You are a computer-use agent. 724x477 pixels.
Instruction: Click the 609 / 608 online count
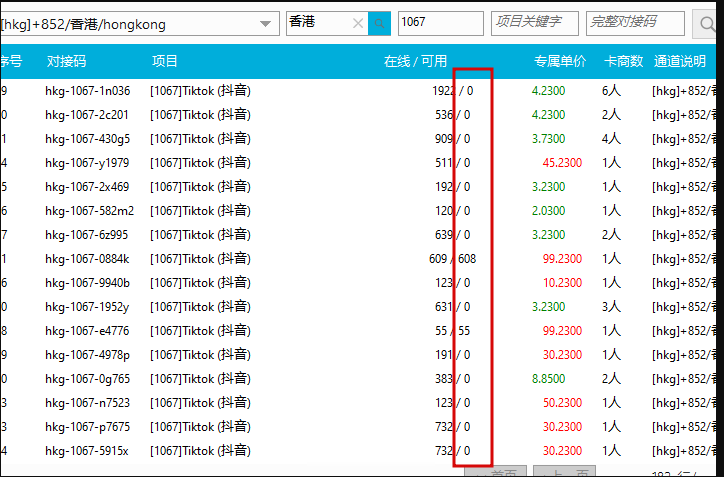452,259
